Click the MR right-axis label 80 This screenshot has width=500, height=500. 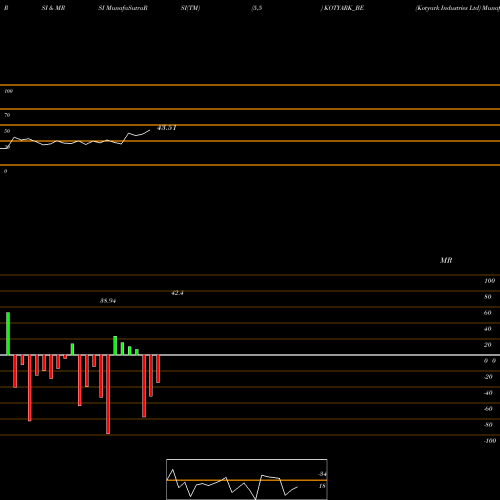(488, 297)
